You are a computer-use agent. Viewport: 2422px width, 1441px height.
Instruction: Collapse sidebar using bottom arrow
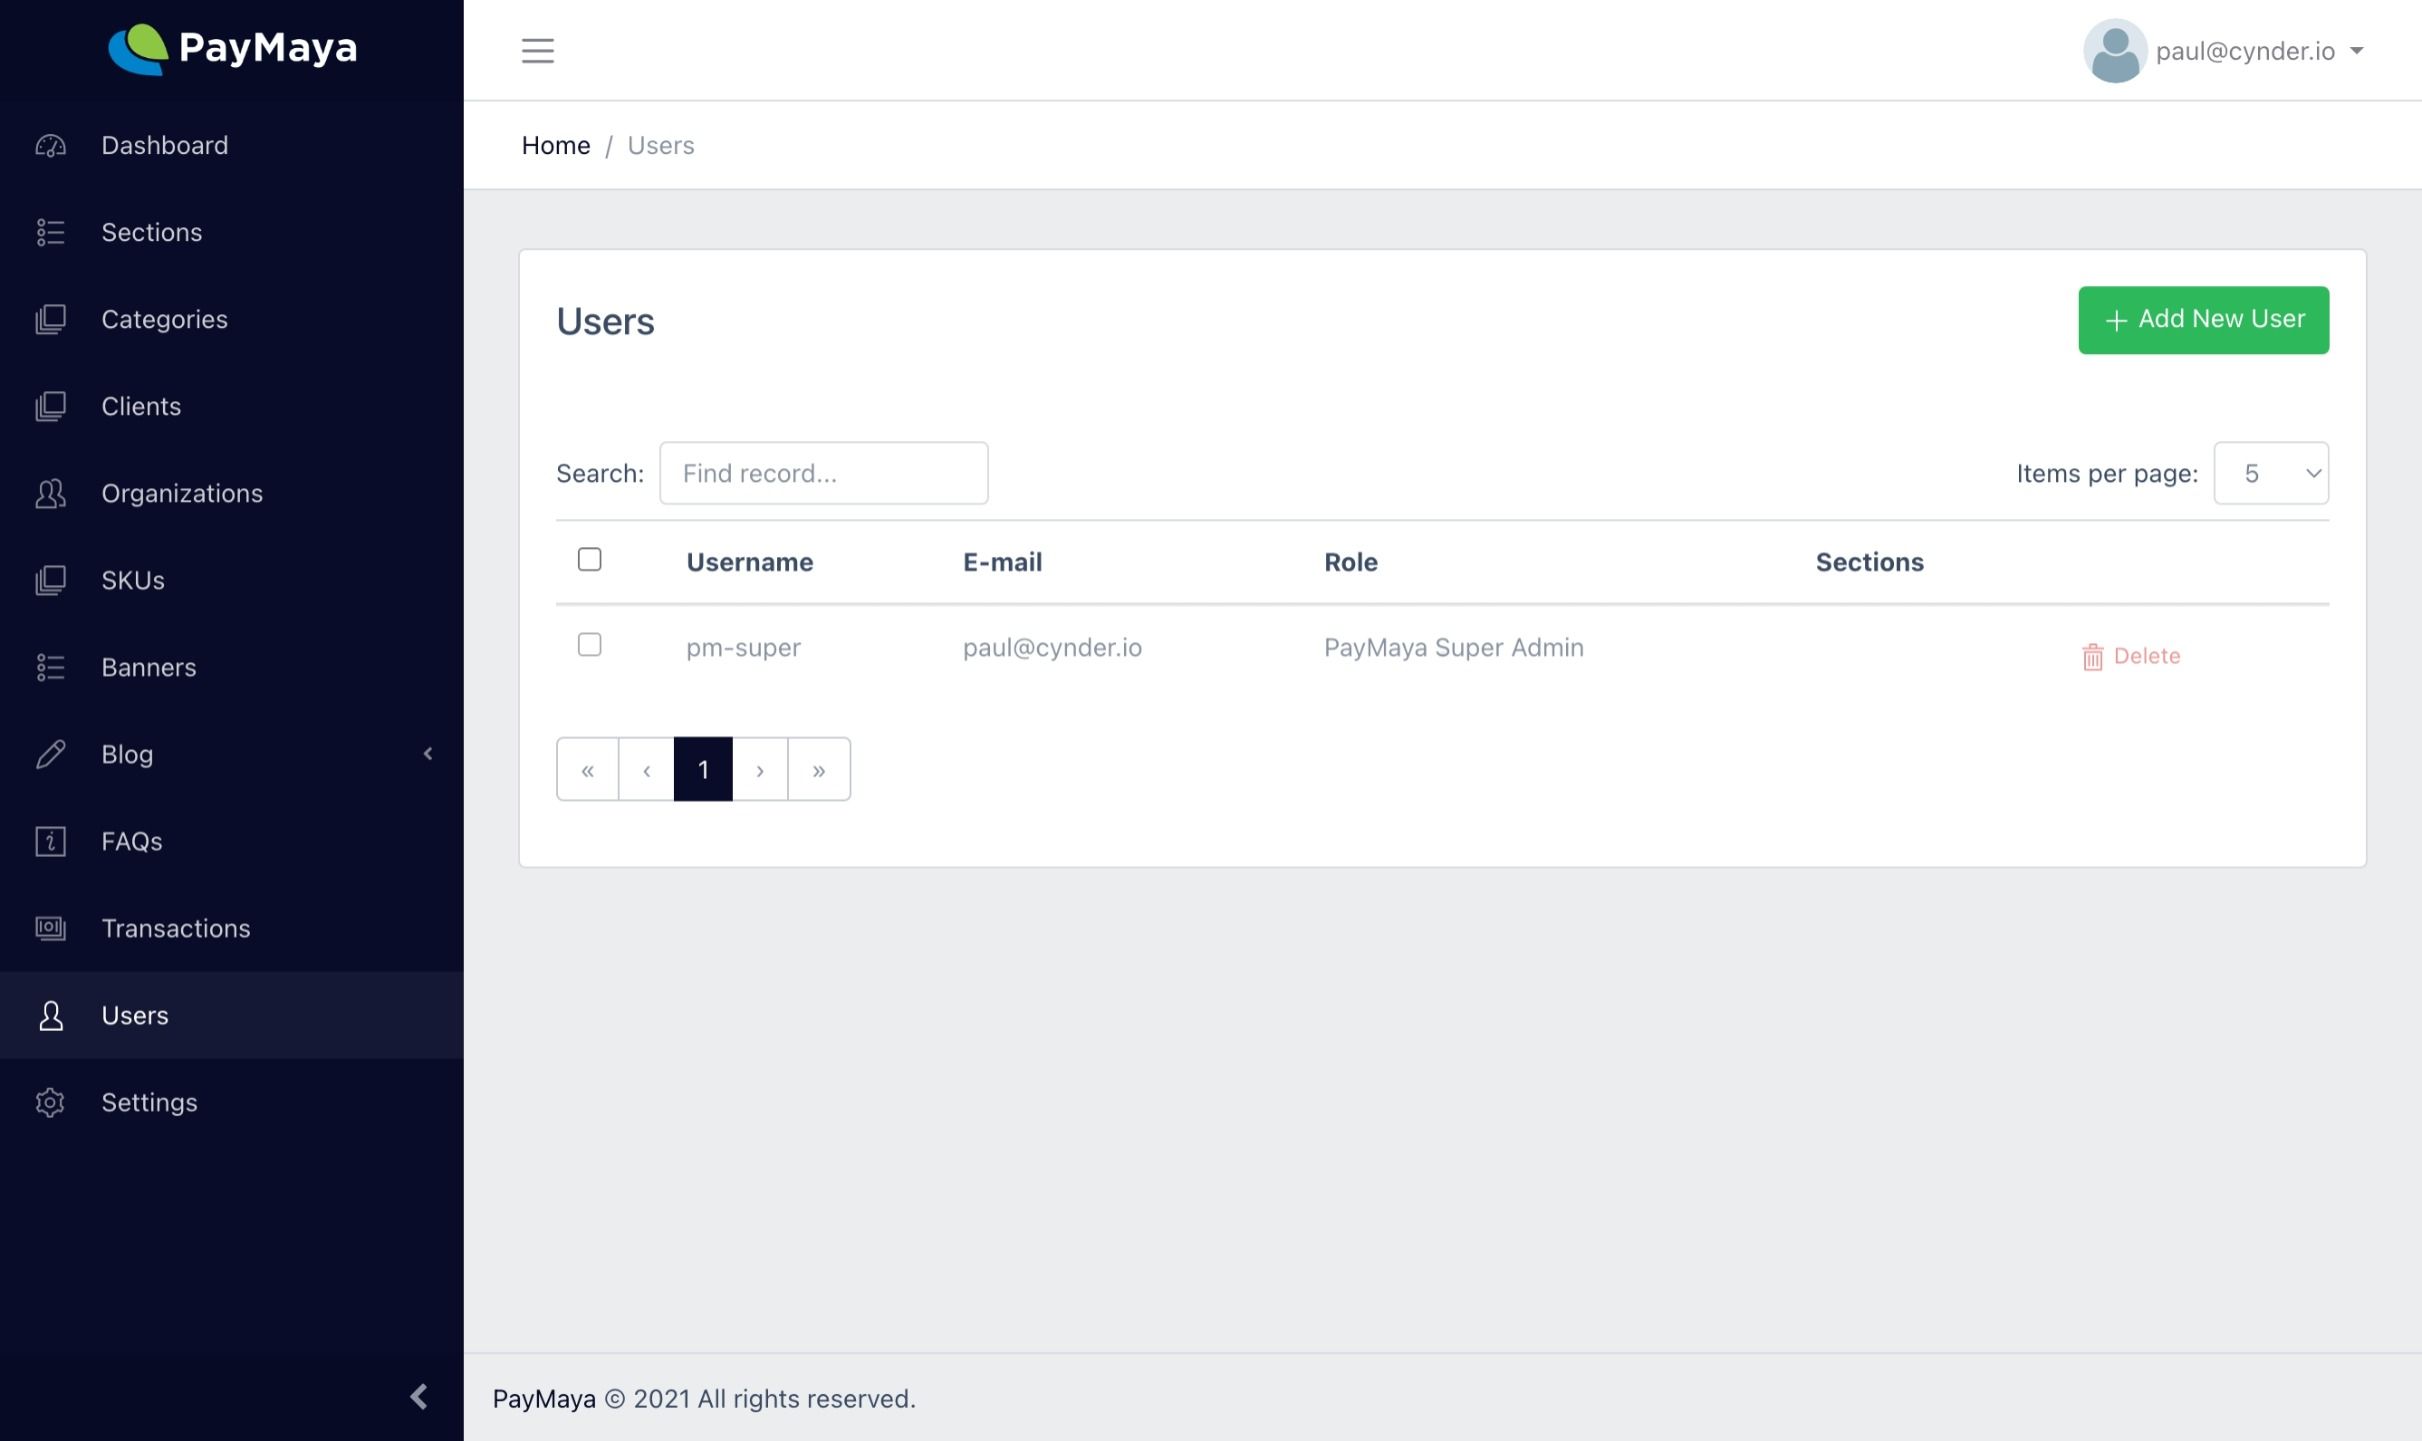[x=419, y=1397]
